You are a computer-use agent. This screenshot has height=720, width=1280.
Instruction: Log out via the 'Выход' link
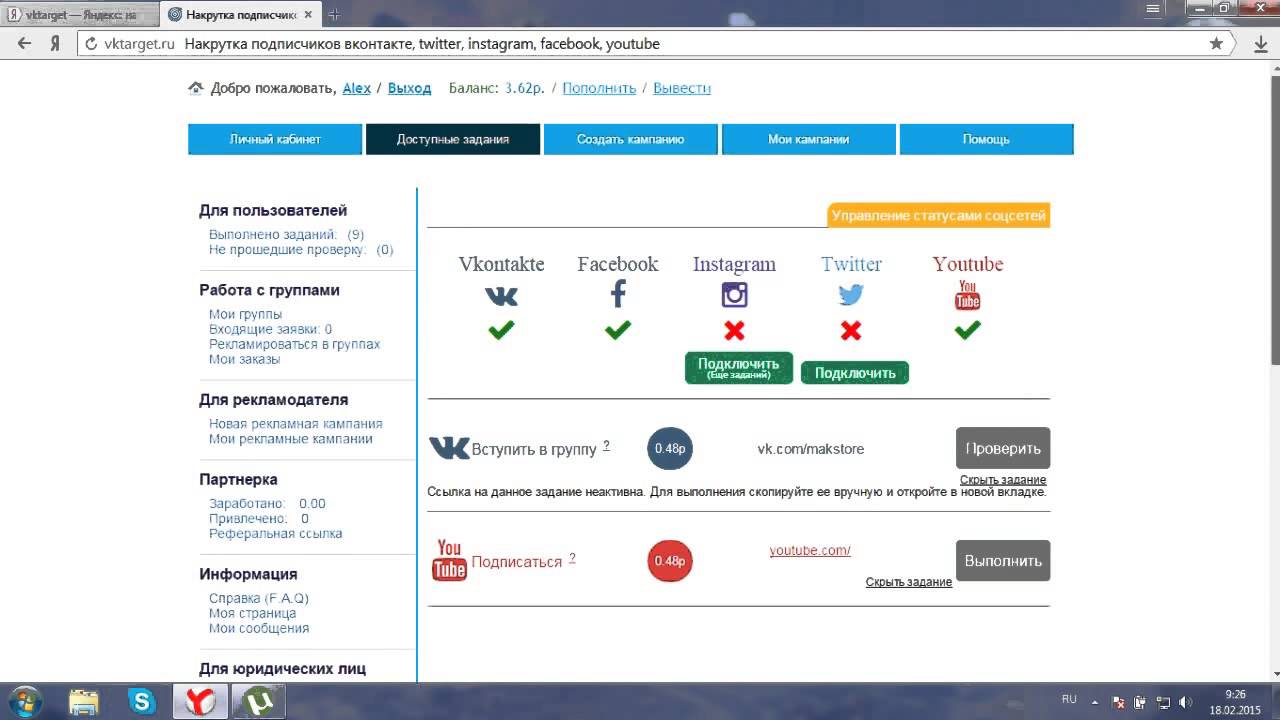(409, 88)
